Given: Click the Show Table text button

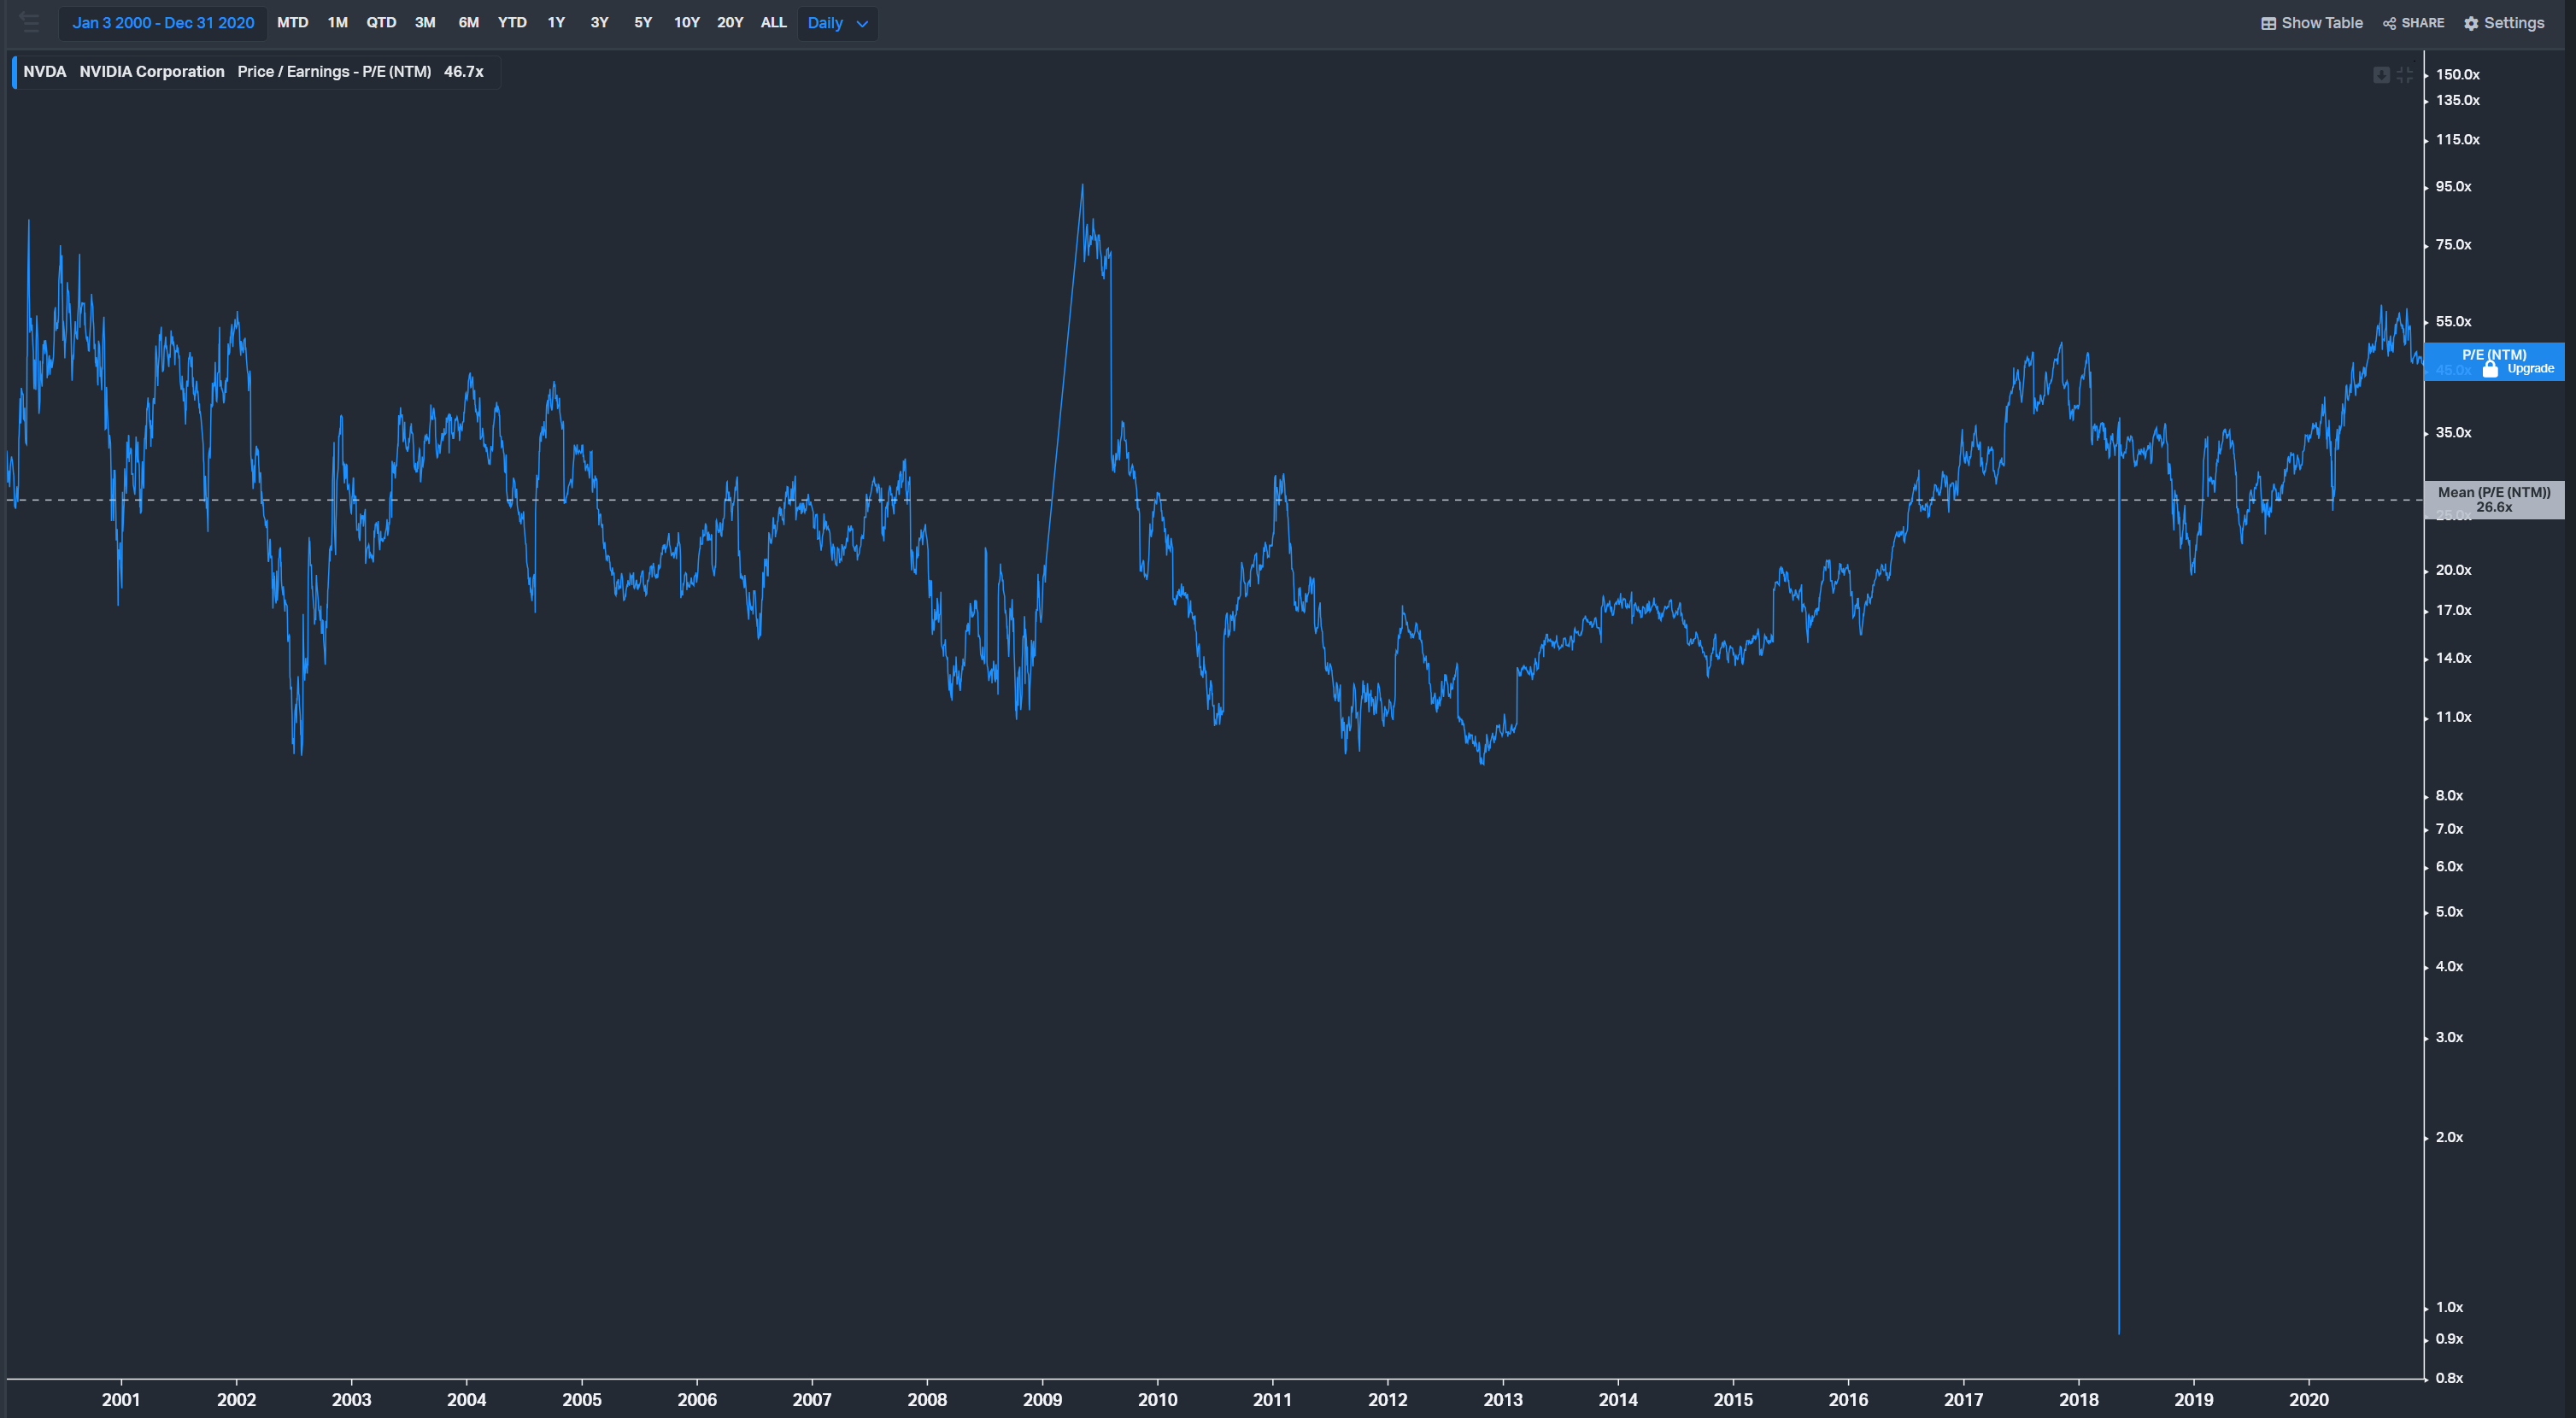Looking at the screenshot, I should (2322, 23).
